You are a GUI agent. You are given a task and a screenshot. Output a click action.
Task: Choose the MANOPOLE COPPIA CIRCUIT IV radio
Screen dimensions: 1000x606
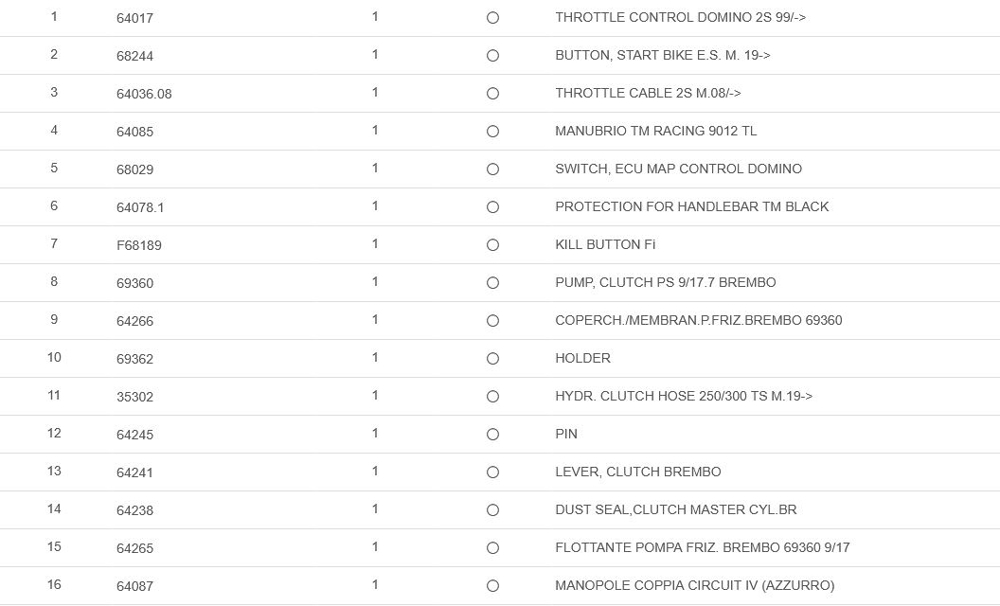(492, 586)
